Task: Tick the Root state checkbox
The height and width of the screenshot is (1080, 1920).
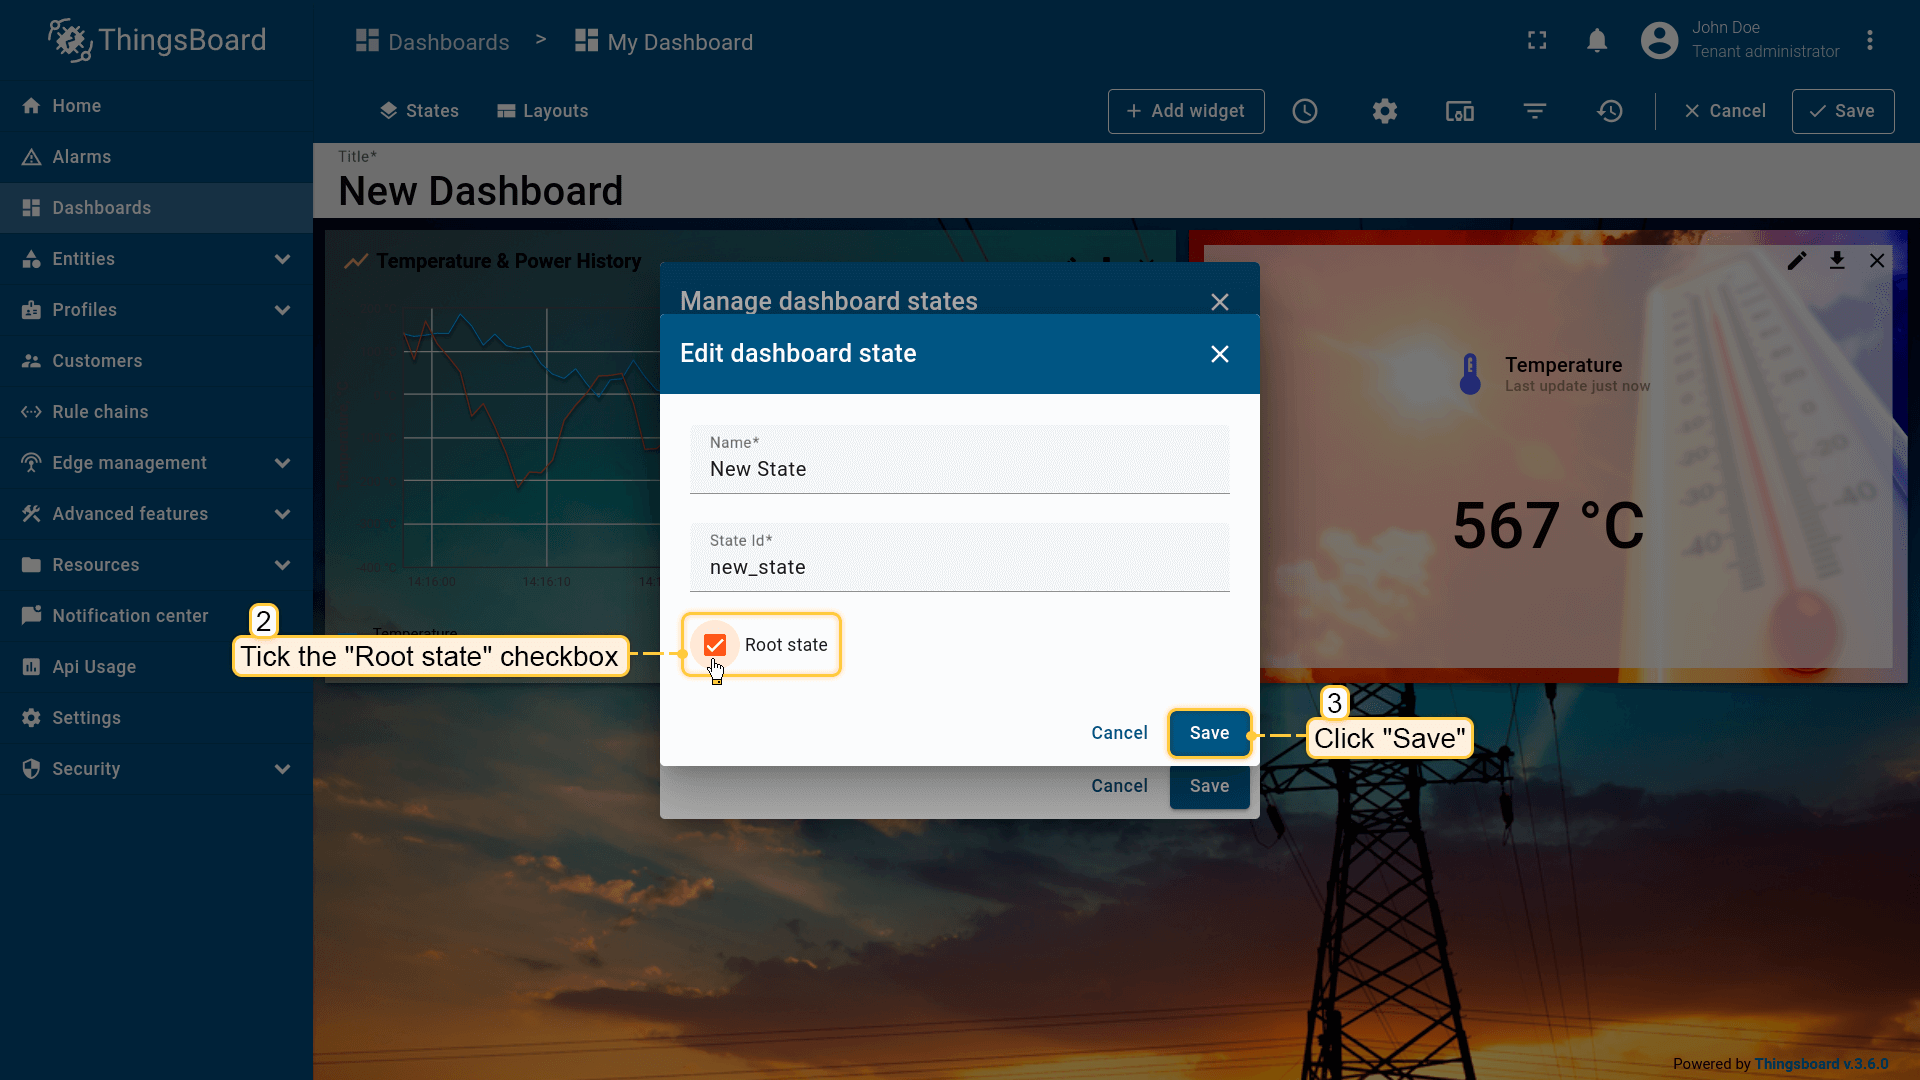Action: pos(714,645)
